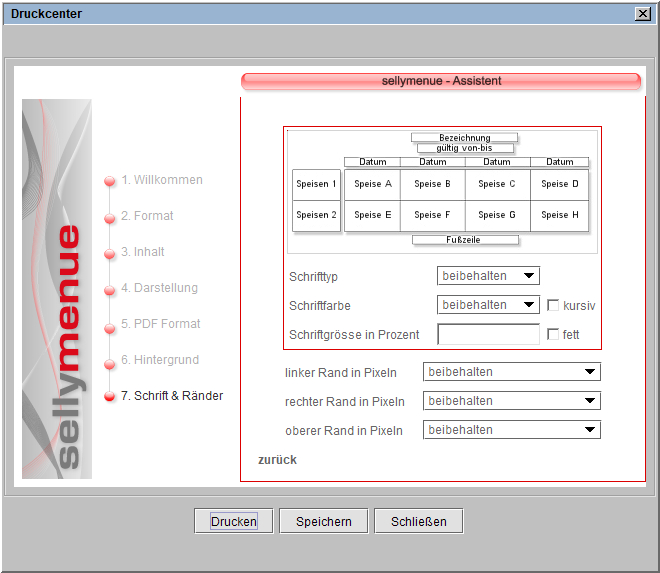The height and width of the screenshot is (573, 660).
Task: Expand the Schriftfarbe dropdown
Action: pos(488,305)
